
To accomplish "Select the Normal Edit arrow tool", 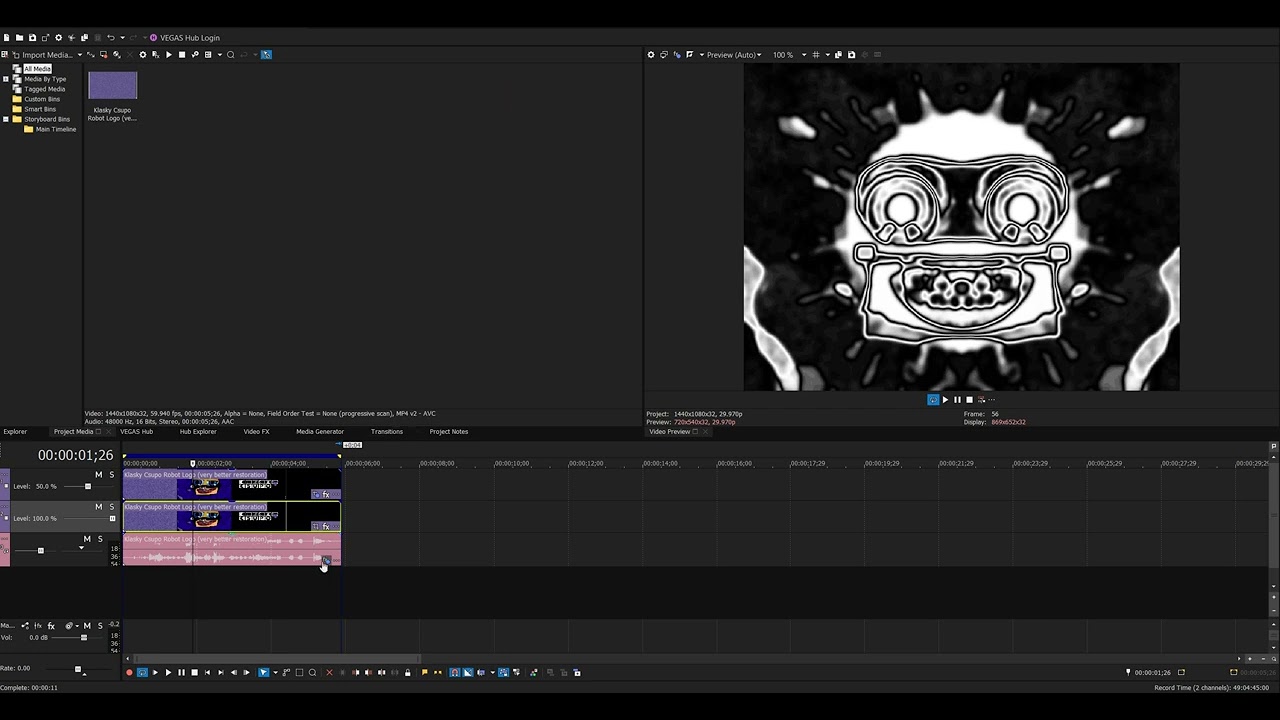I will 264,673.
